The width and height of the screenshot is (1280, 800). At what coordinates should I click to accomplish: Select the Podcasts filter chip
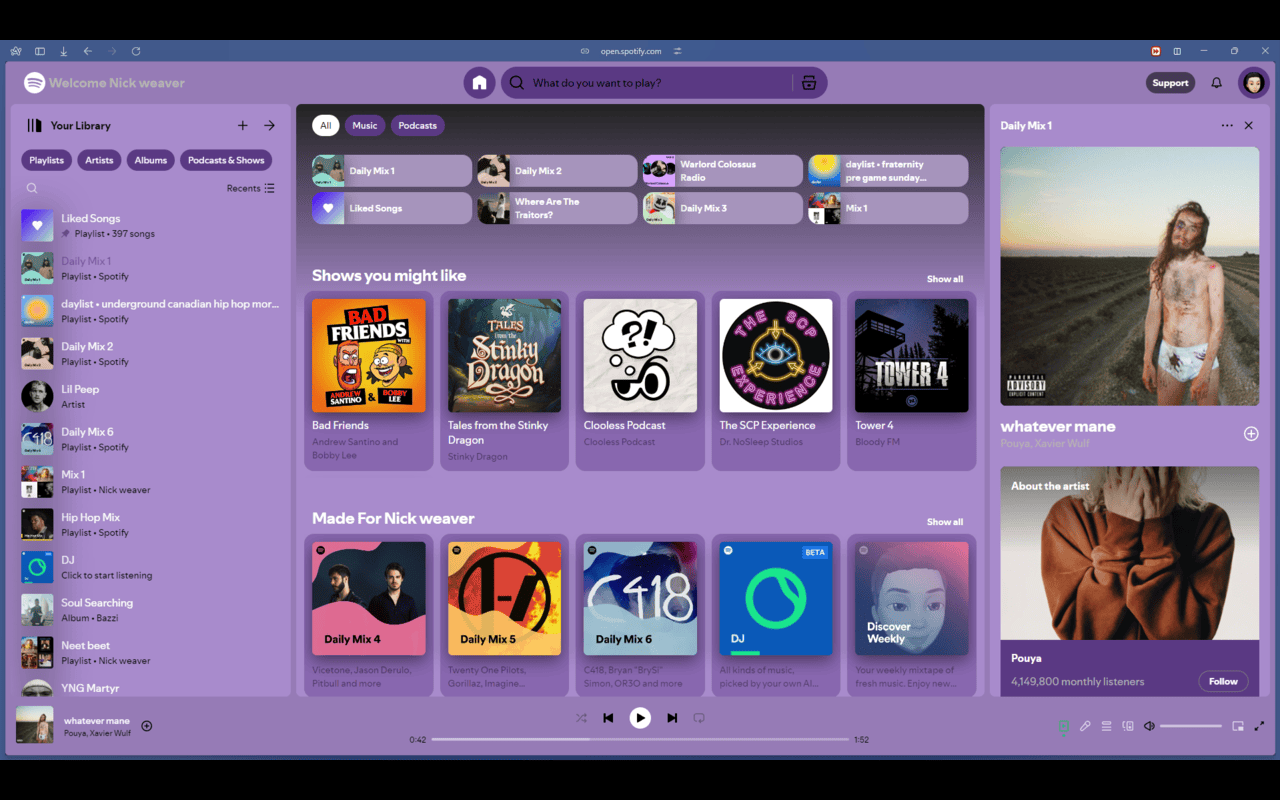[x=417, y=125]
